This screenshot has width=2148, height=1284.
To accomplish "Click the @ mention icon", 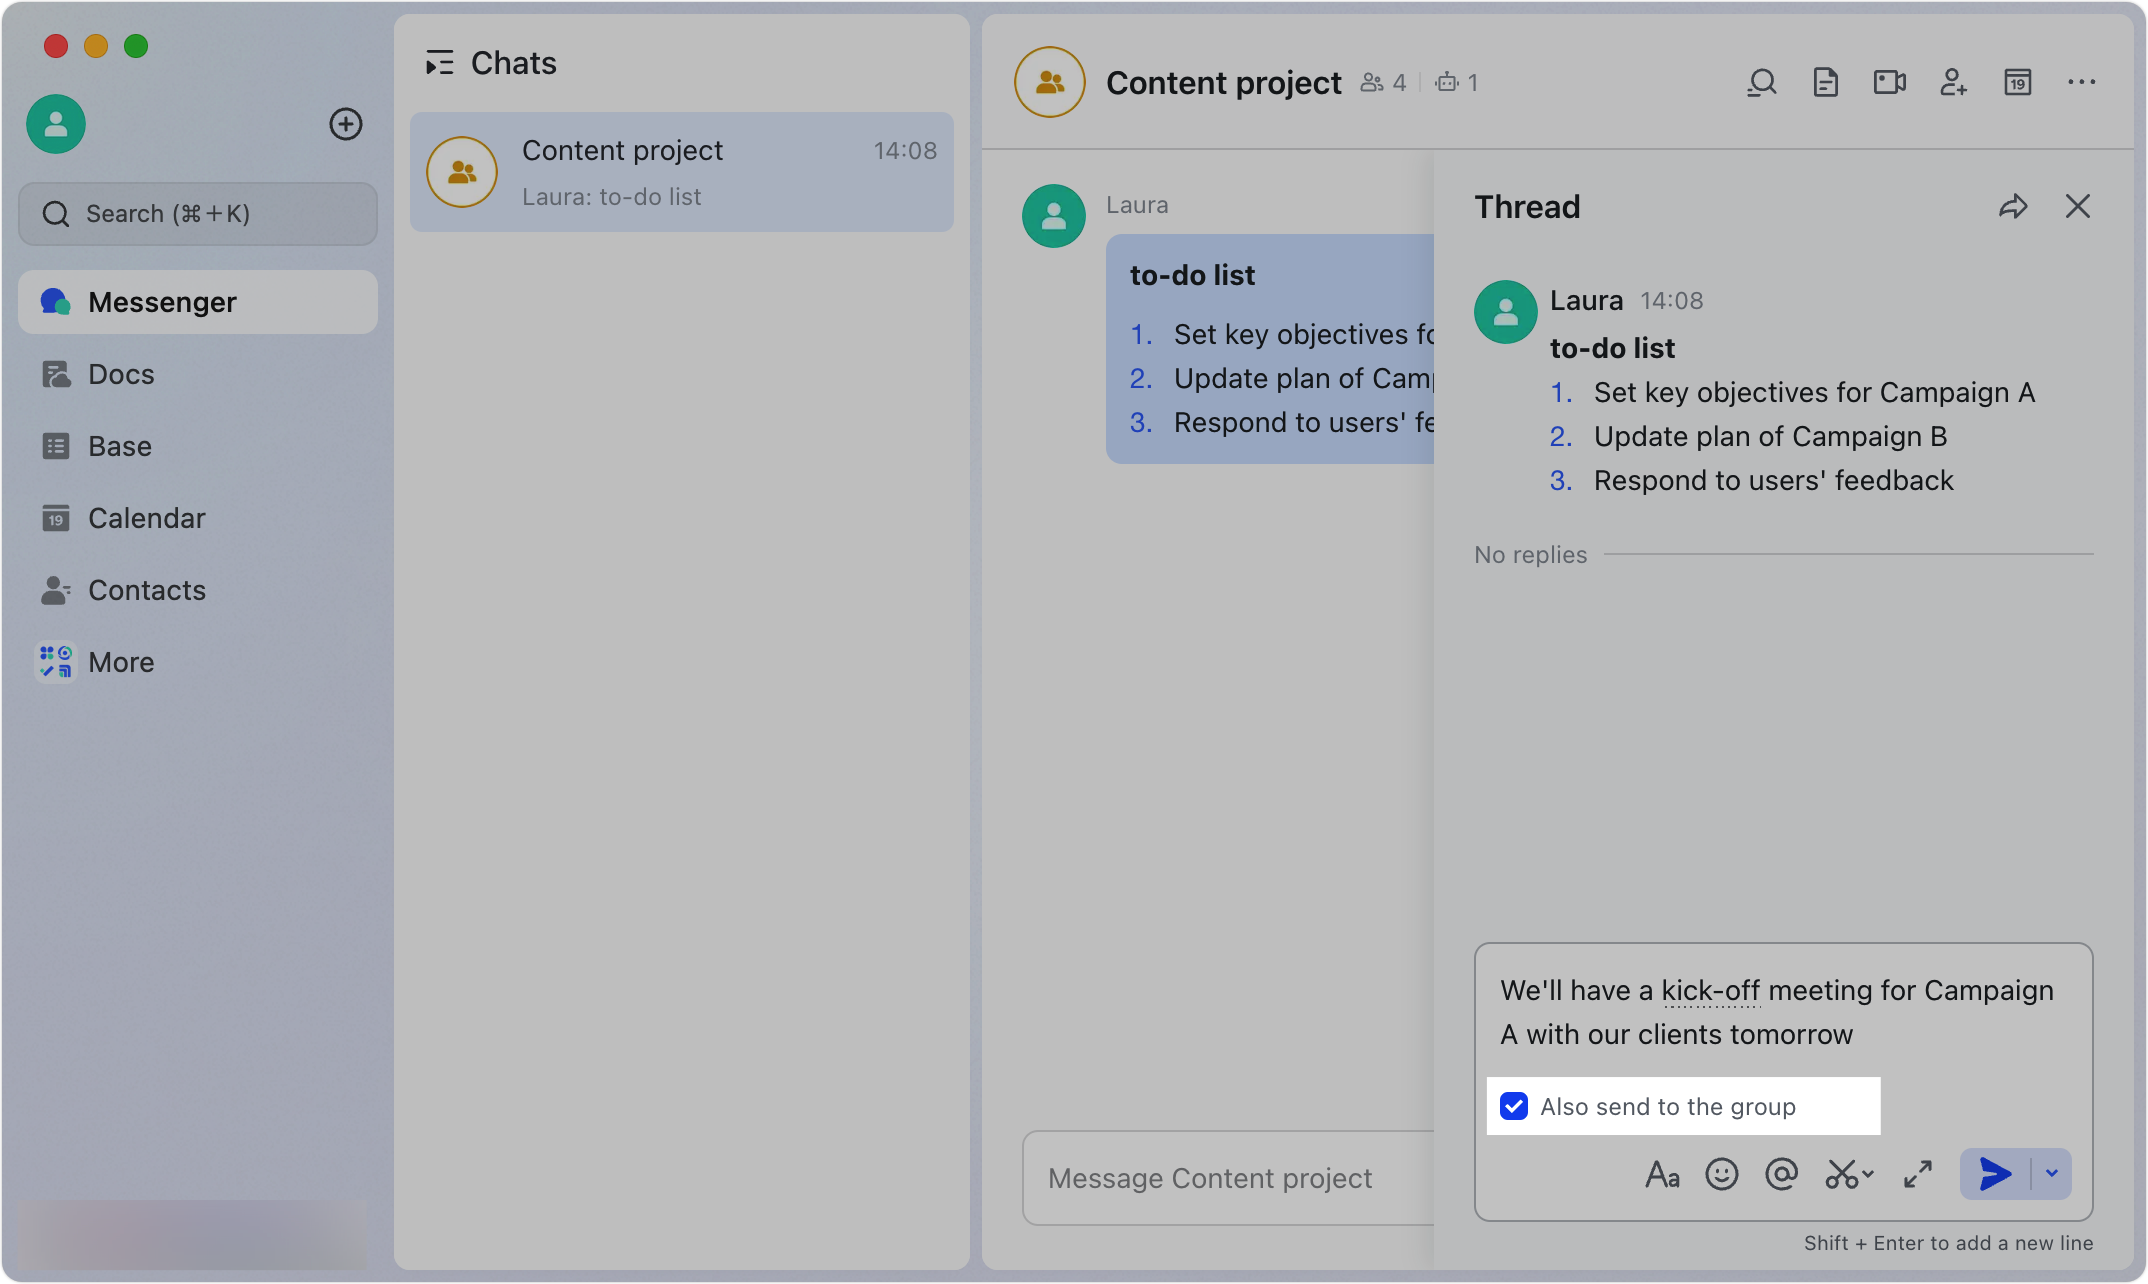I will [1782, 1174].
